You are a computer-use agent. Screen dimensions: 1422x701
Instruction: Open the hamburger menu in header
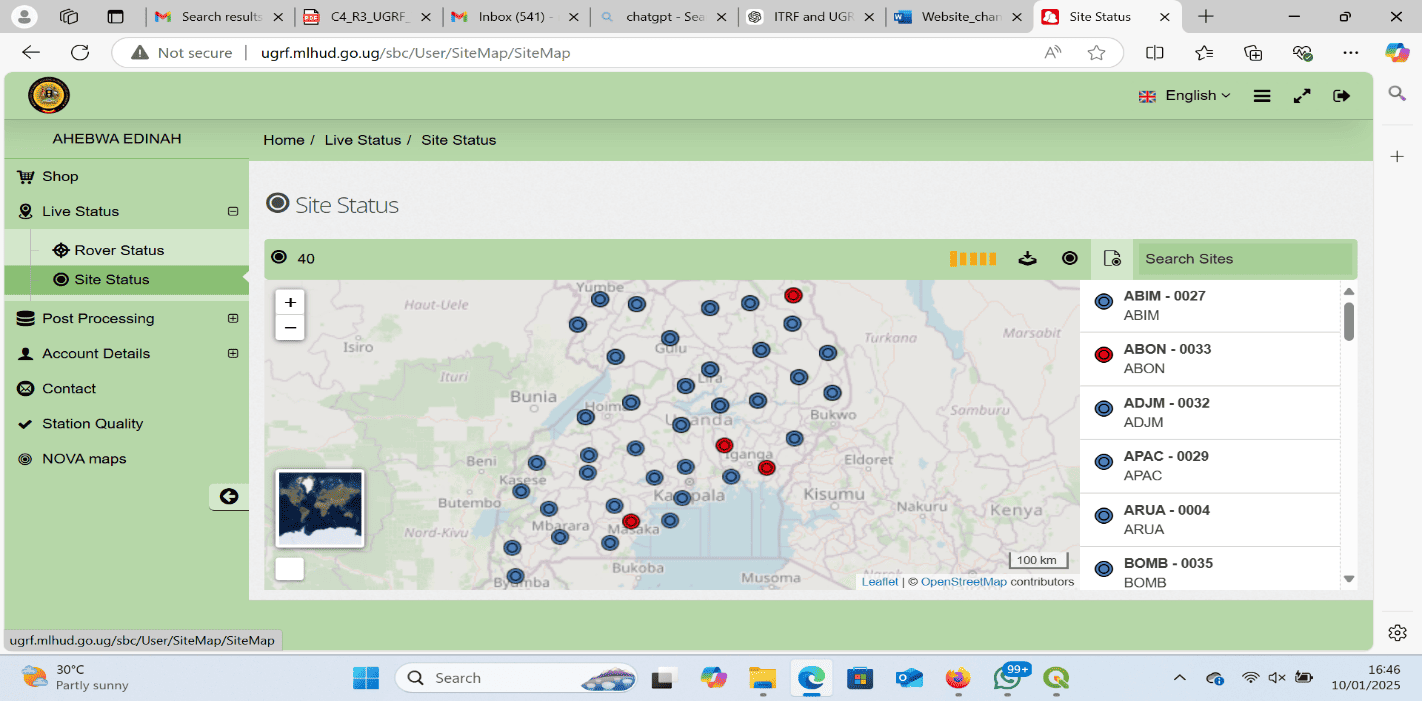coord(1262,96)
